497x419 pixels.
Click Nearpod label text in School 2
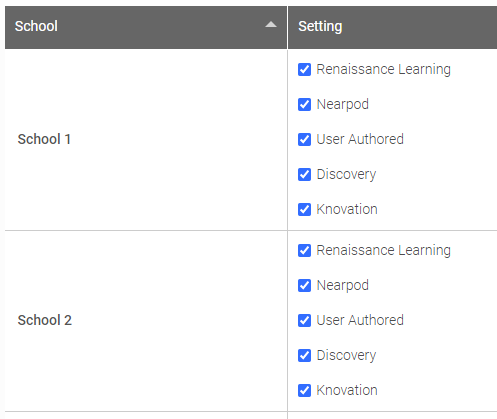tap(342, 285)
